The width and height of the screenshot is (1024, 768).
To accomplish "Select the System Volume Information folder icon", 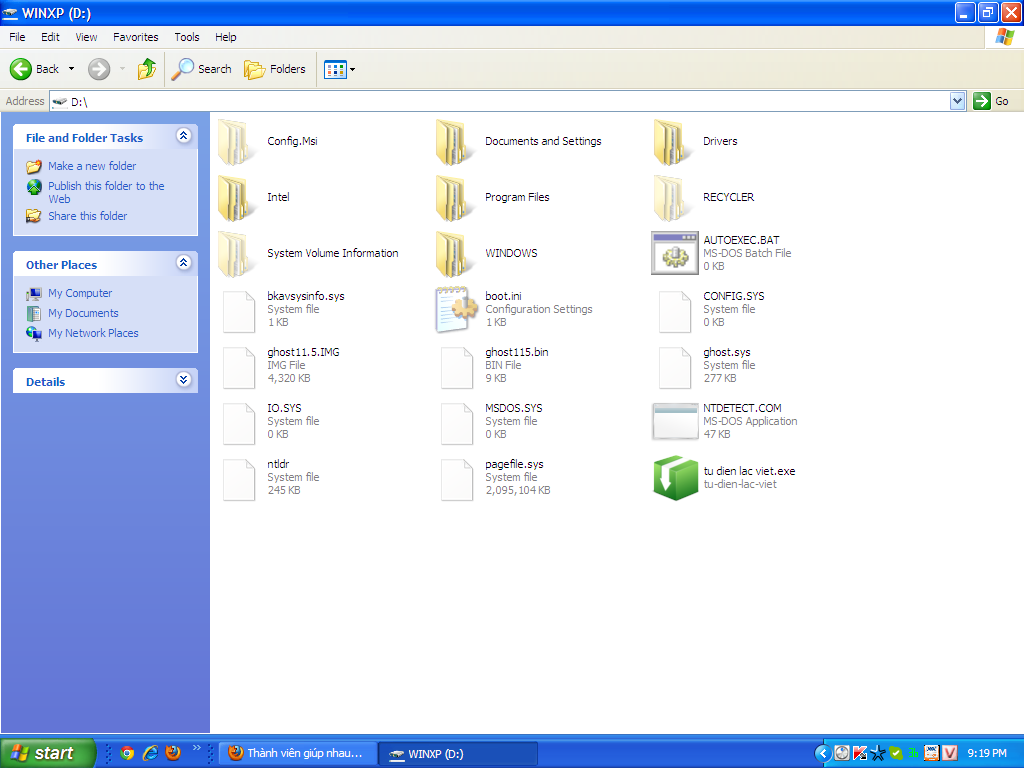I will tap(236, 254).
